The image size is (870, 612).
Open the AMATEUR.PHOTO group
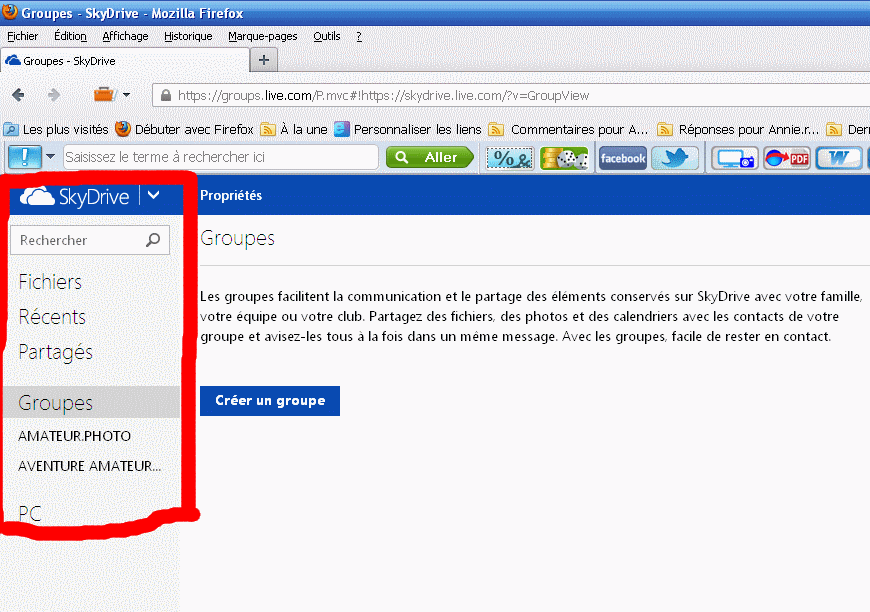pyautogui.click(x=74, y=436)
